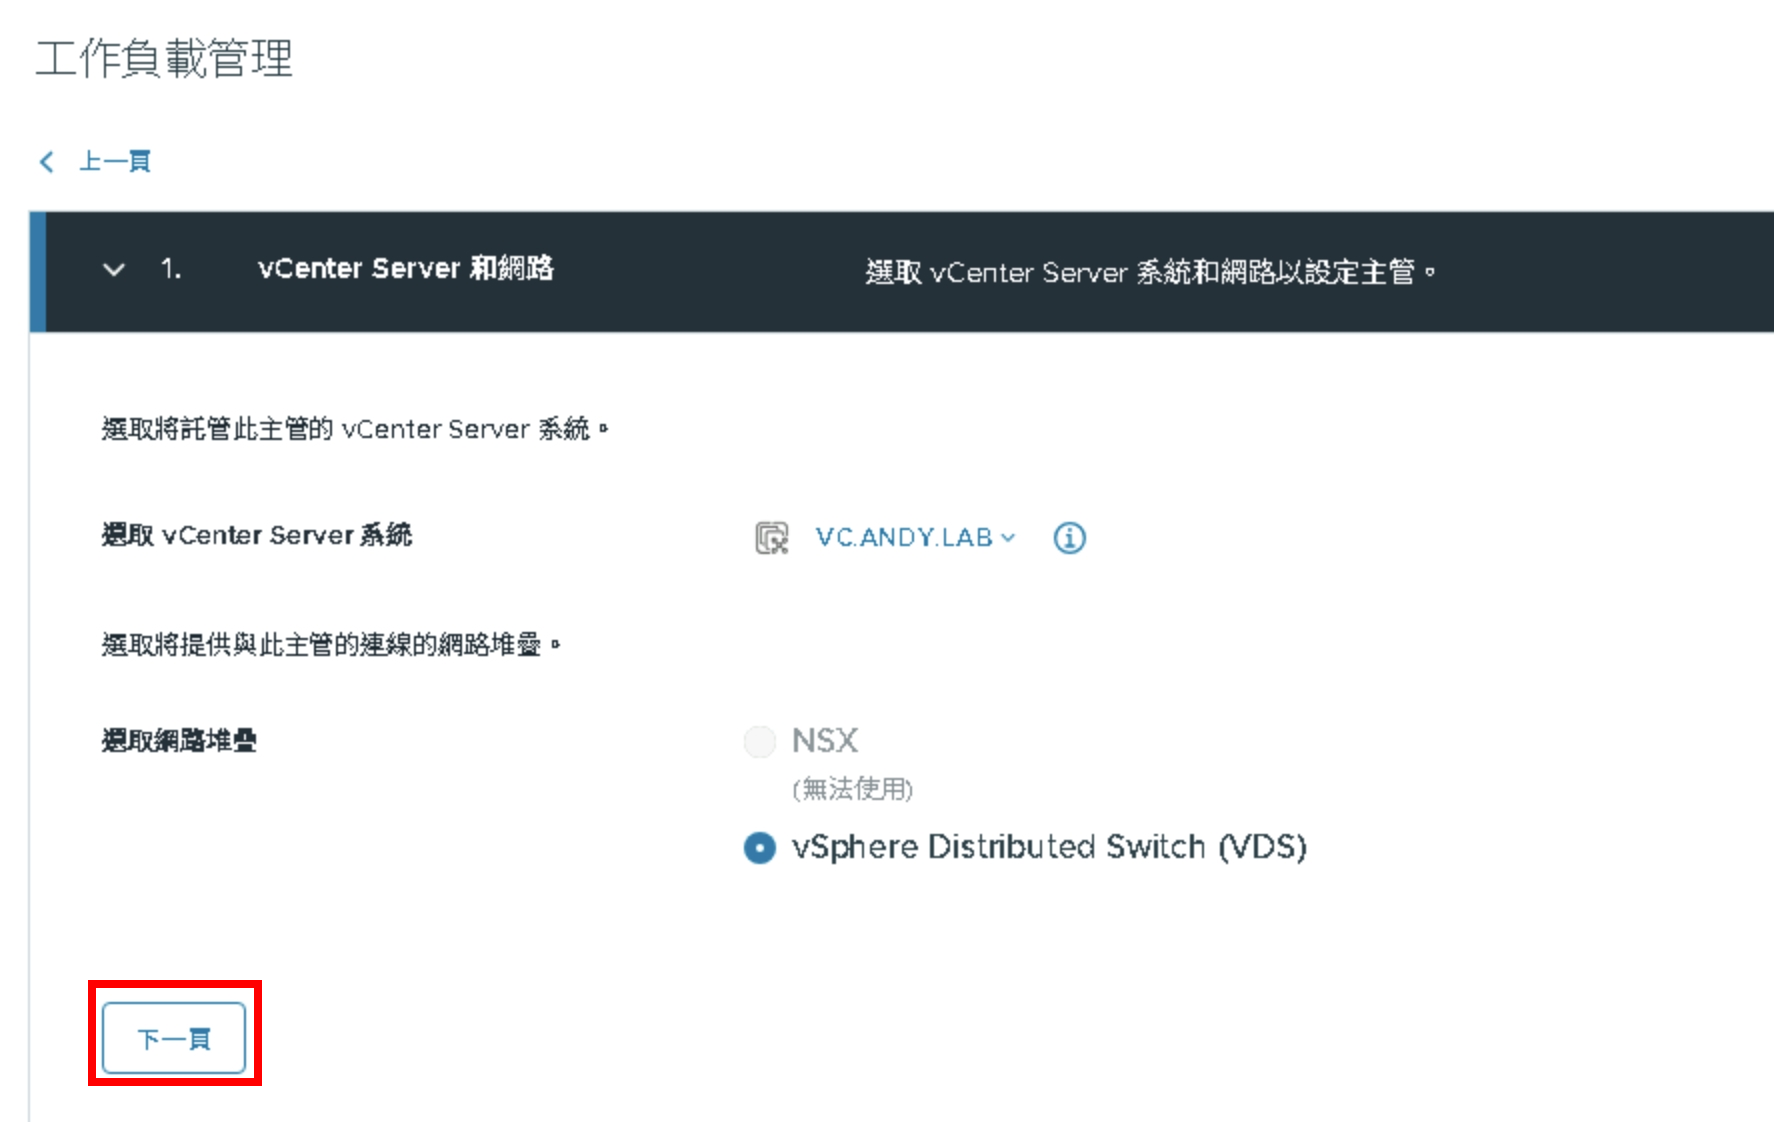1774x1122 pixels.
Task: Click the 工作負載管理 page heading
Action: 164,58
